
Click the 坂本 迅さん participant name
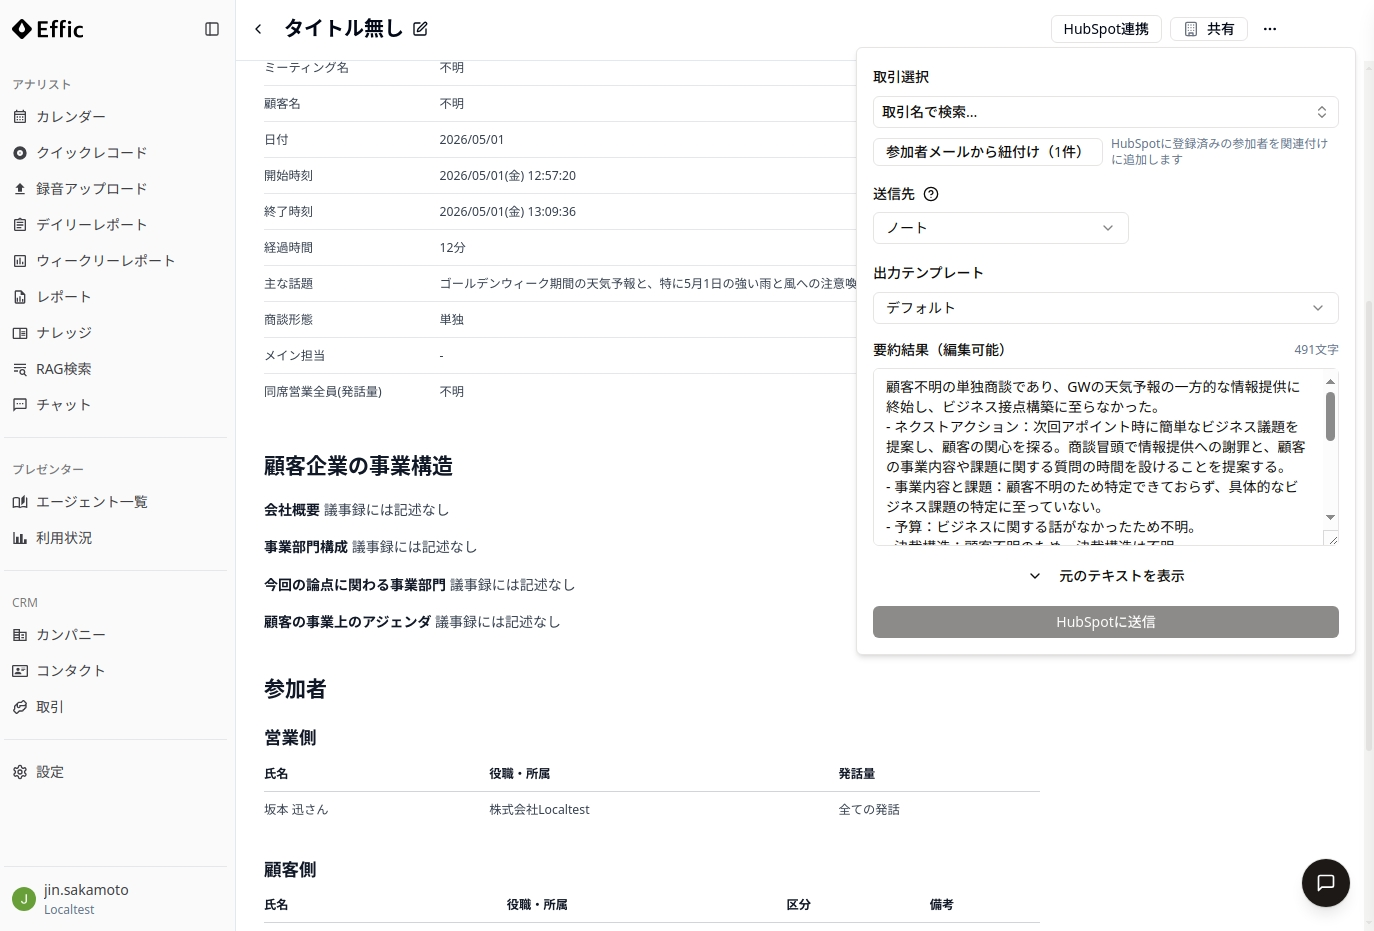[x=296, y=810]
